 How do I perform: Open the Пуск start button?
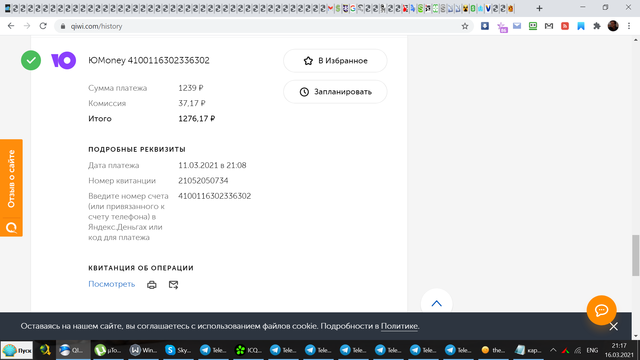pos(17,350)
